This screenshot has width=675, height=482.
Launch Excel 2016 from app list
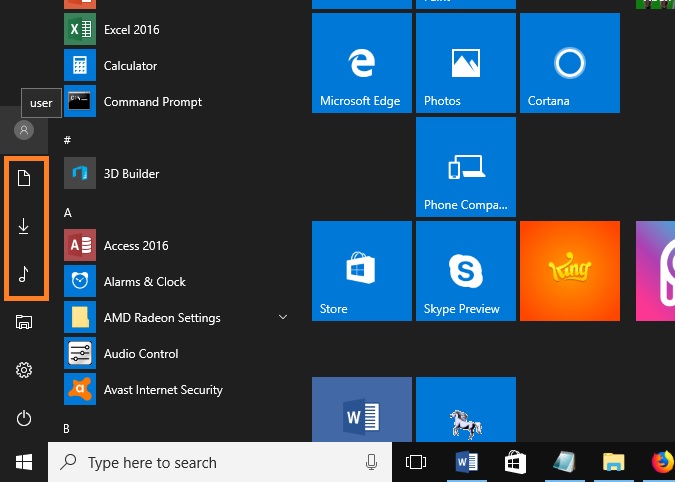(x=176, y=29)
